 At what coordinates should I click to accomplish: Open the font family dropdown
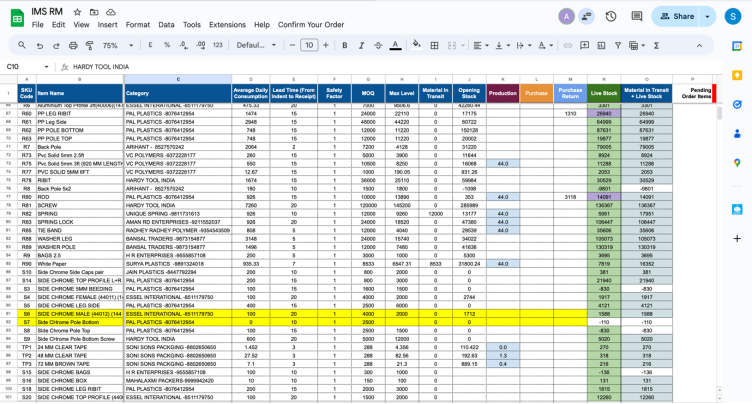tap(256, 45)
